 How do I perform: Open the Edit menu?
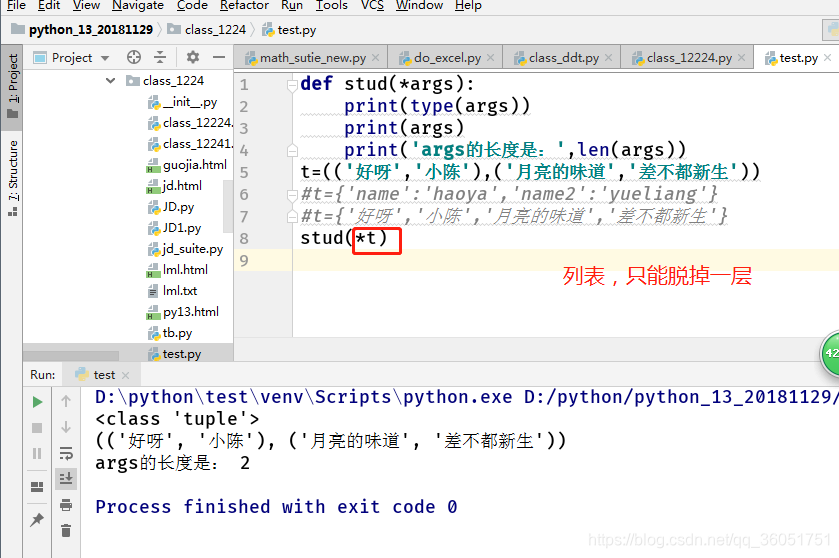(49, 5)
